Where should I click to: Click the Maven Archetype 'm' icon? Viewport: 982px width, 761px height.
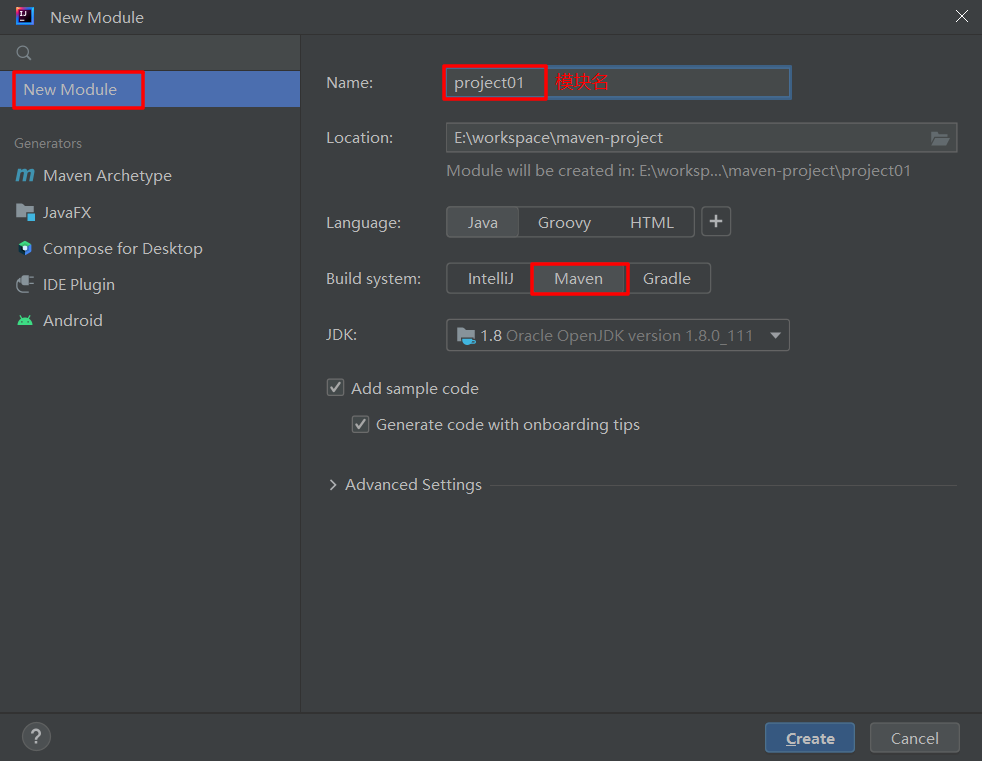(x=25, y=175)
